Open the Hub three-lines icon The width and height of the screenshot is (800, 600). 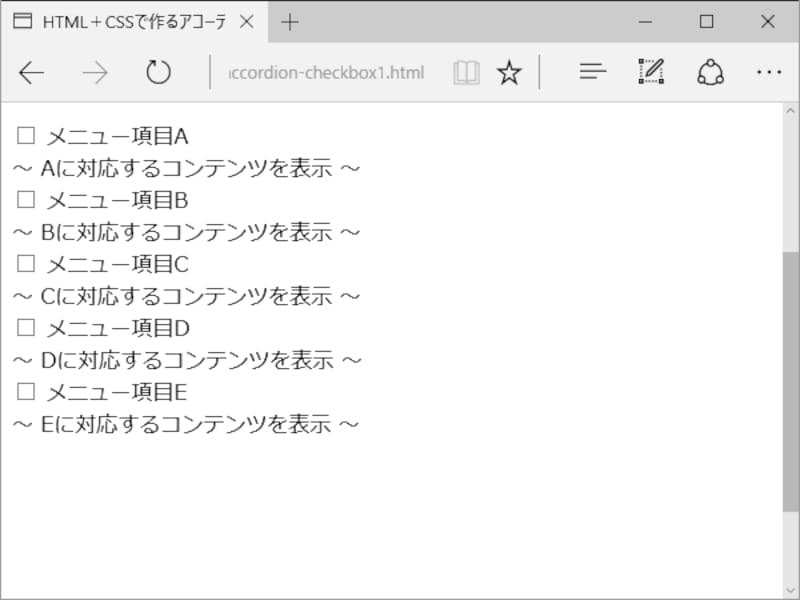(593, 72)
